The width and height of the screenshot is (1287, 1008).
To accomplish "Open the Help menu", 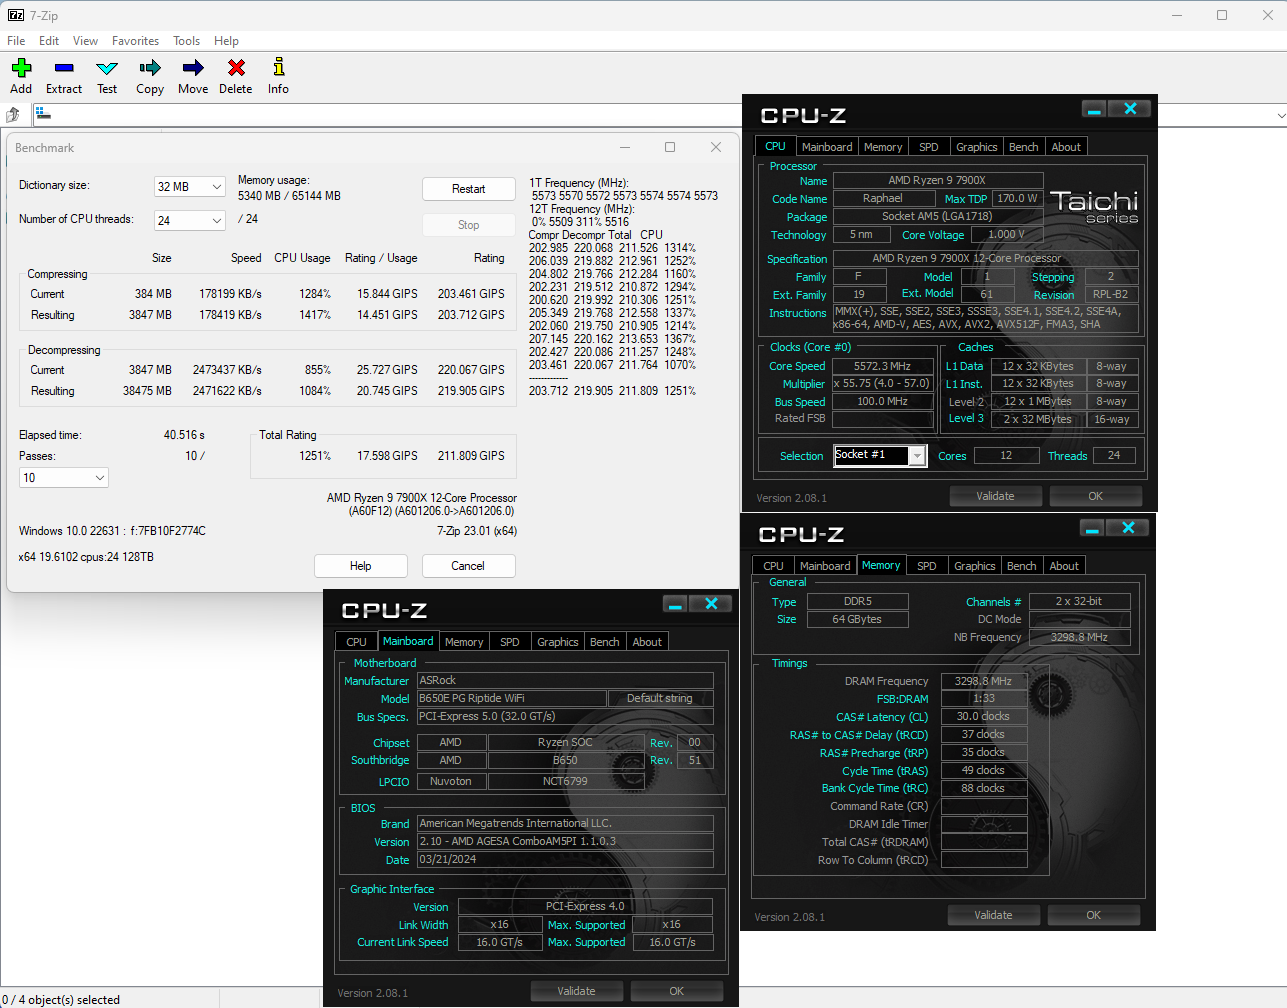I will (x=226, y=41).
